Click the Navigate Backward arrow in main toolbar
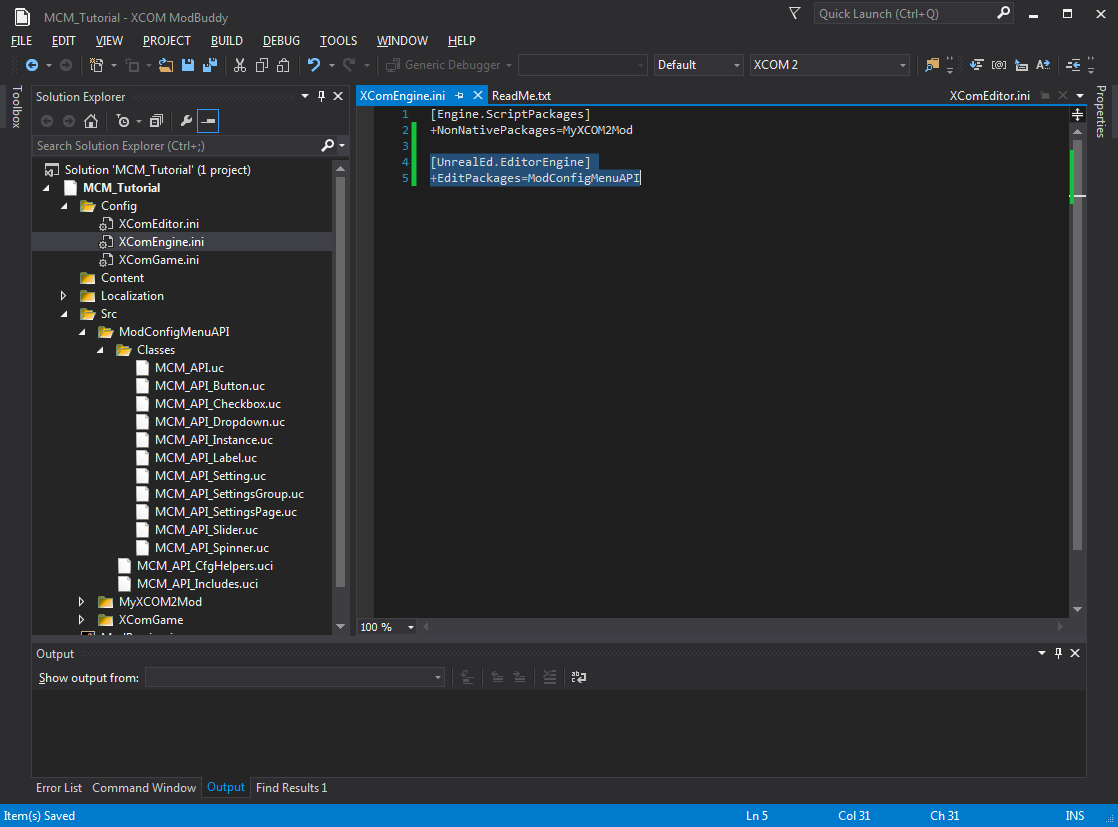The width and height of the screenshot is (1118, 827). pyautogui.click(x=31, y=65)
